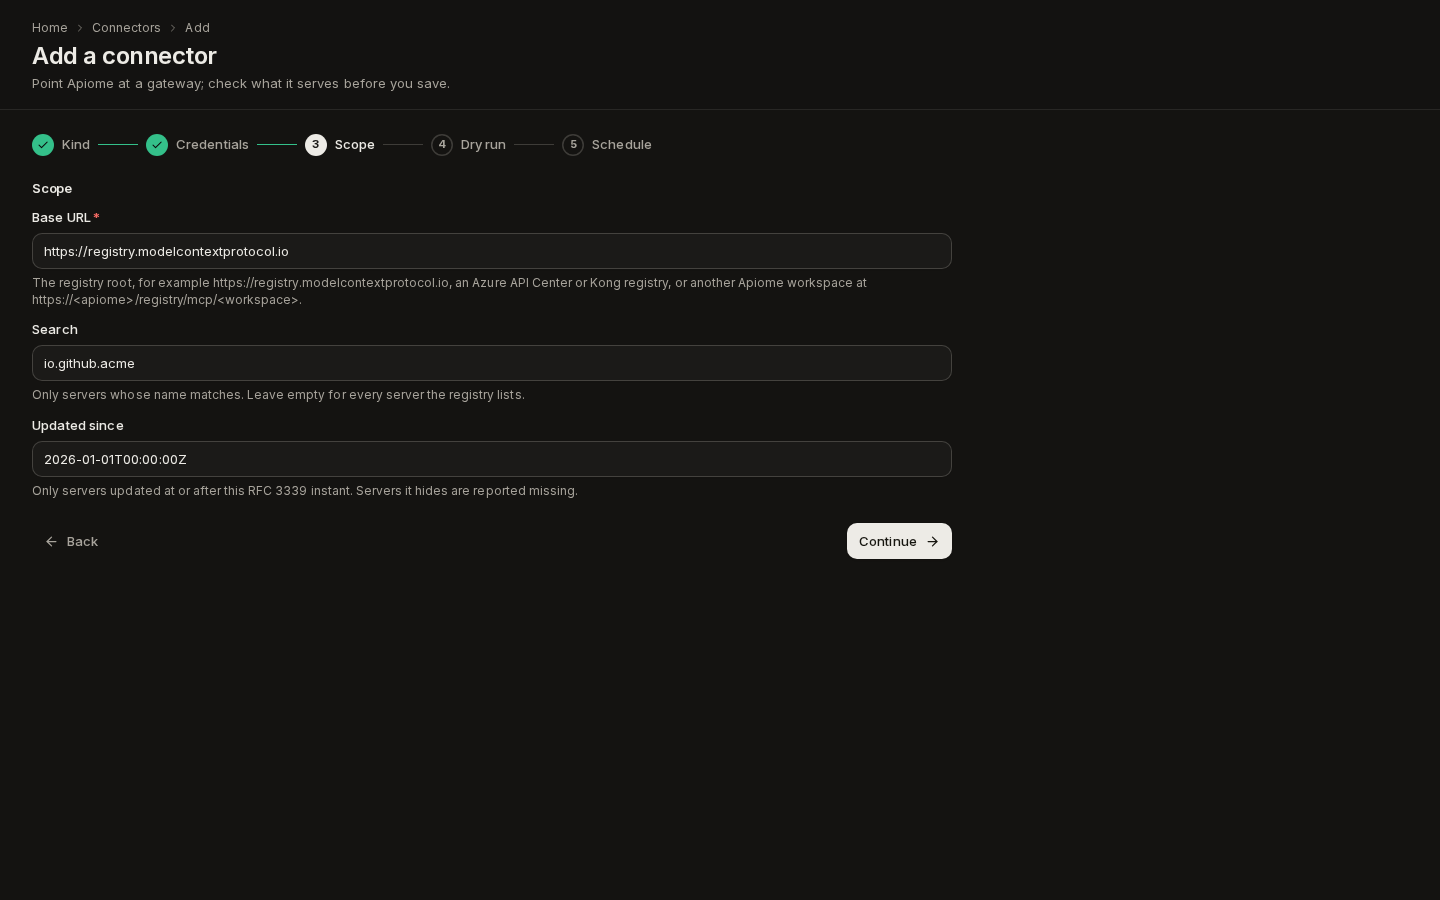Click the hint 'Only servers whose name matches'
The image size is (1440, 900).
point(278,395)
